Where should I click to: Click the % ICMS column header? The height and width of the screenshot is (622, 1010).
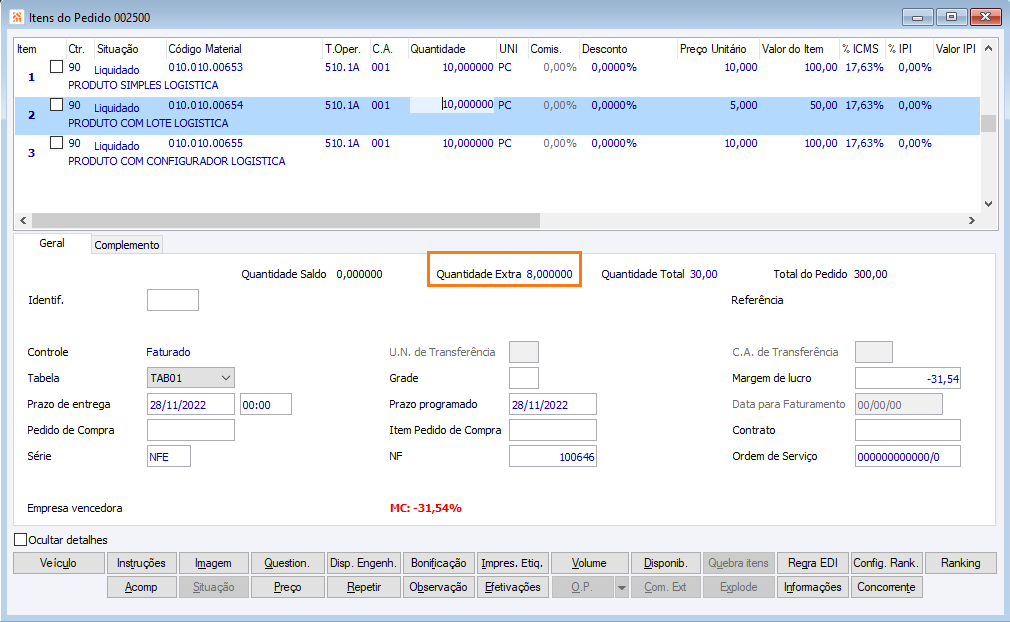(x=860, y=49)
